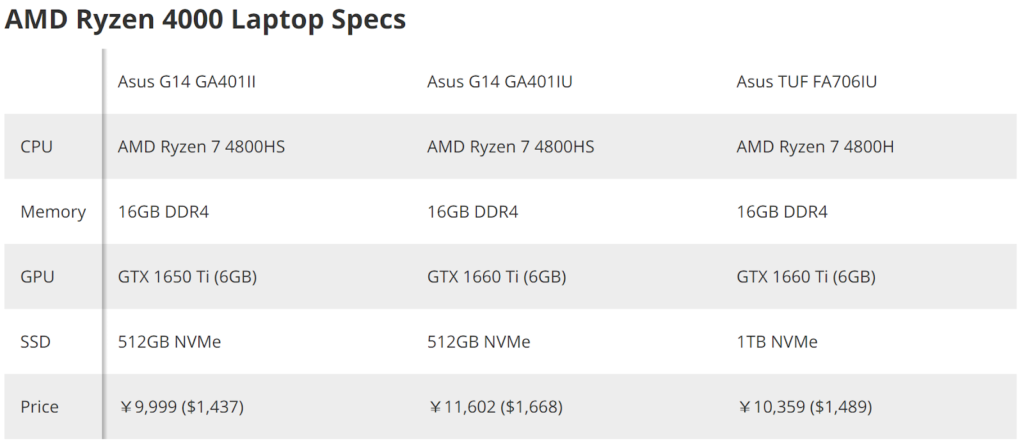Viewport: 1024px width, 448px height.
Task: Click the ￥9,999 ($1,437) price cell
Action: coord(180,407)
